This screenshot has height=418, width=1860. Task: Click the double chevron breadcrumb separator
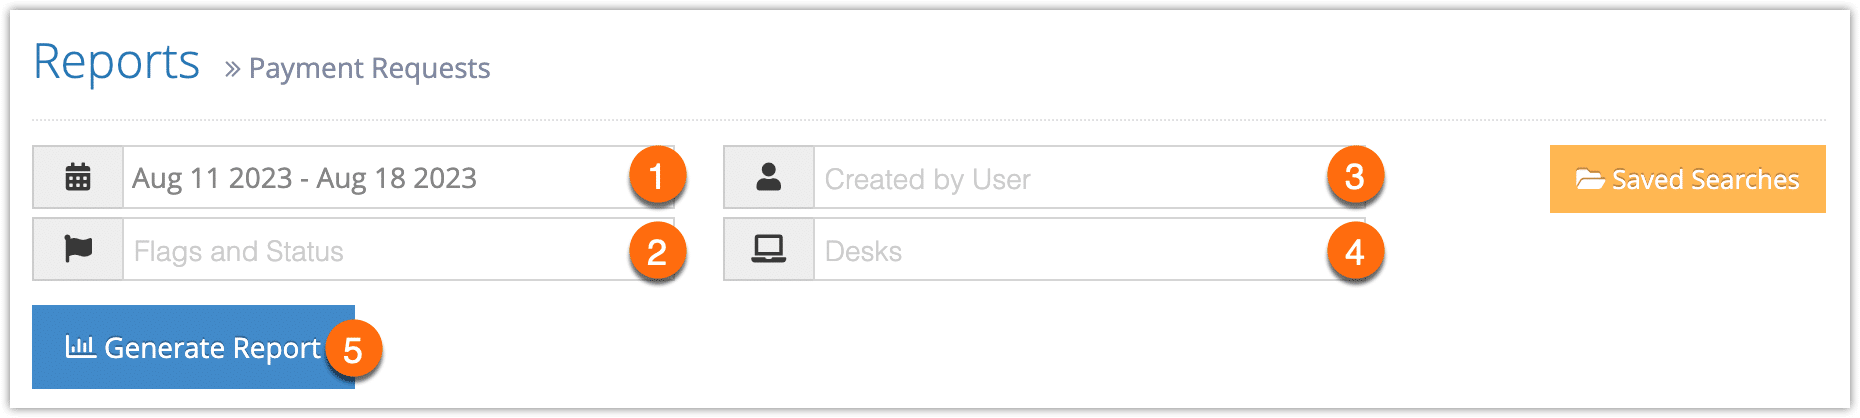point(232,69)
